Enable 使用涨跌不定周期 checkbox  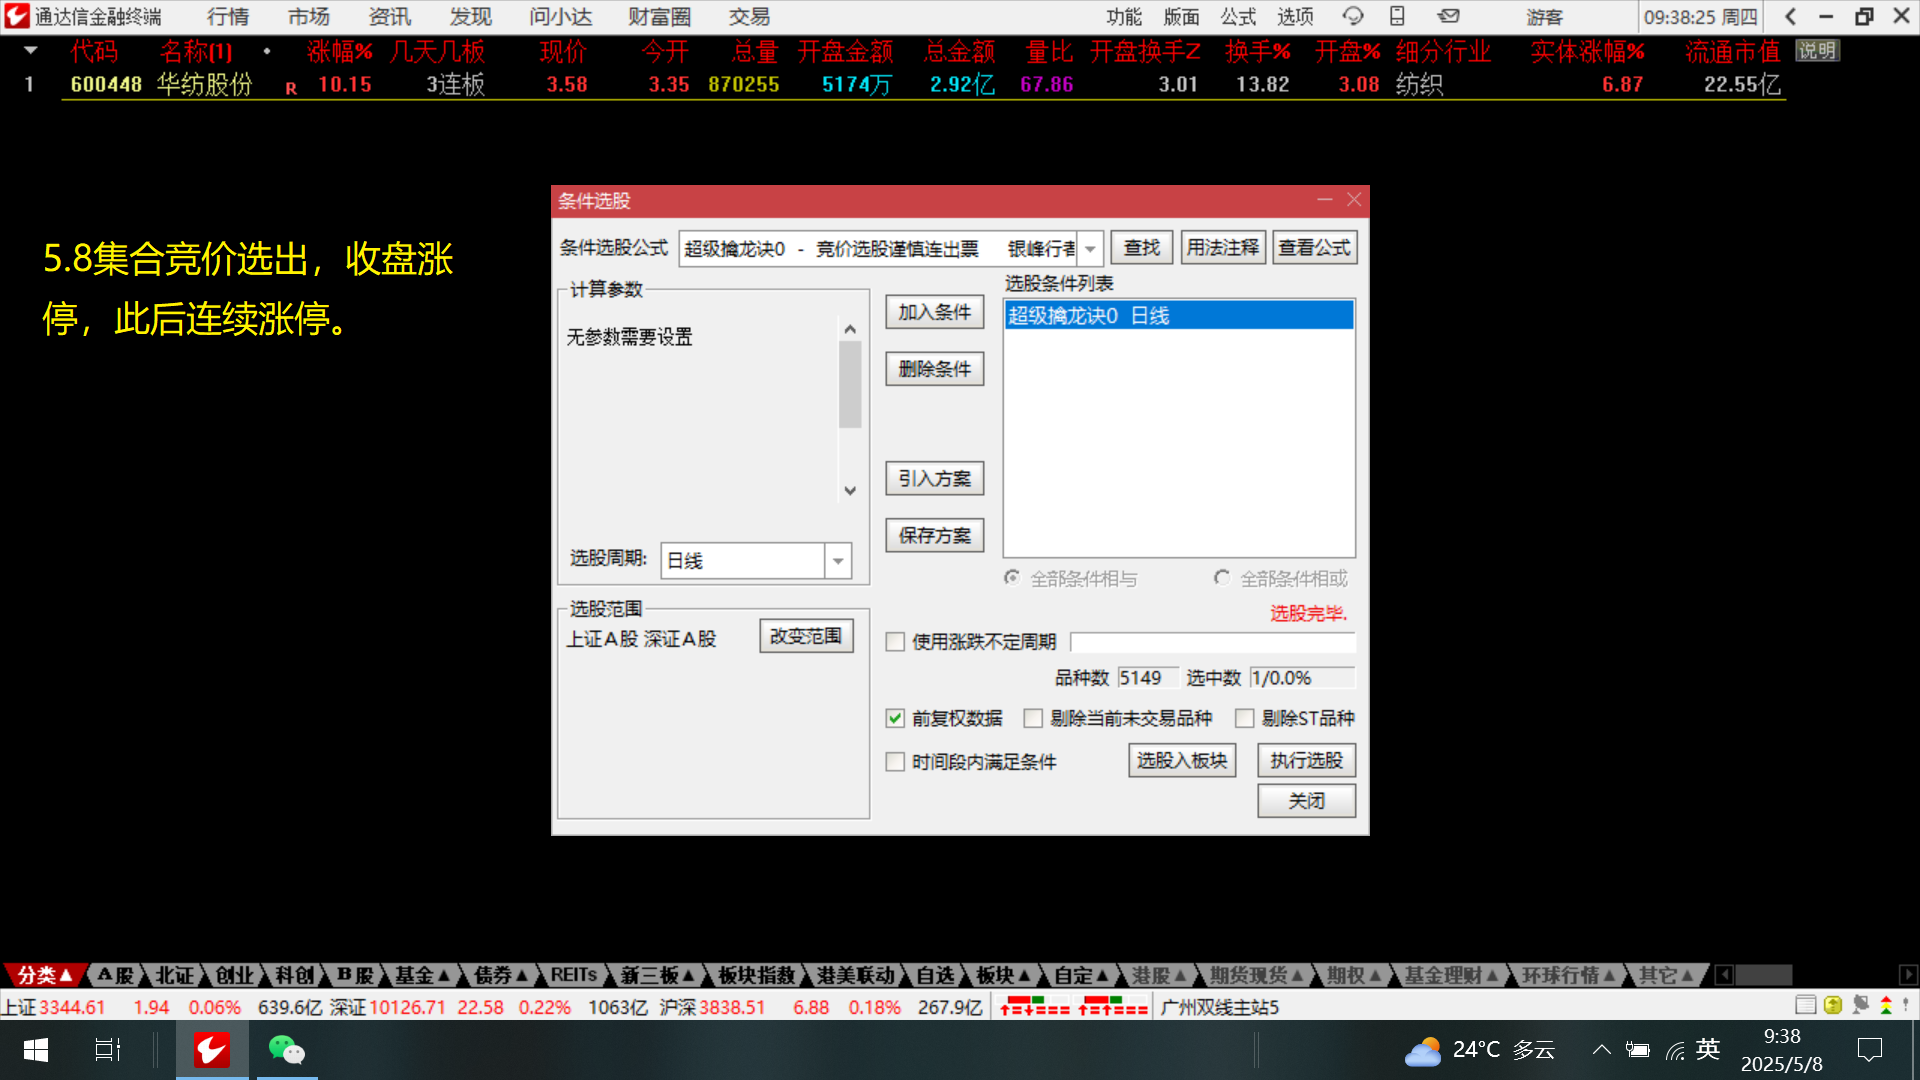pyautogui.click(x=895, y=642)
